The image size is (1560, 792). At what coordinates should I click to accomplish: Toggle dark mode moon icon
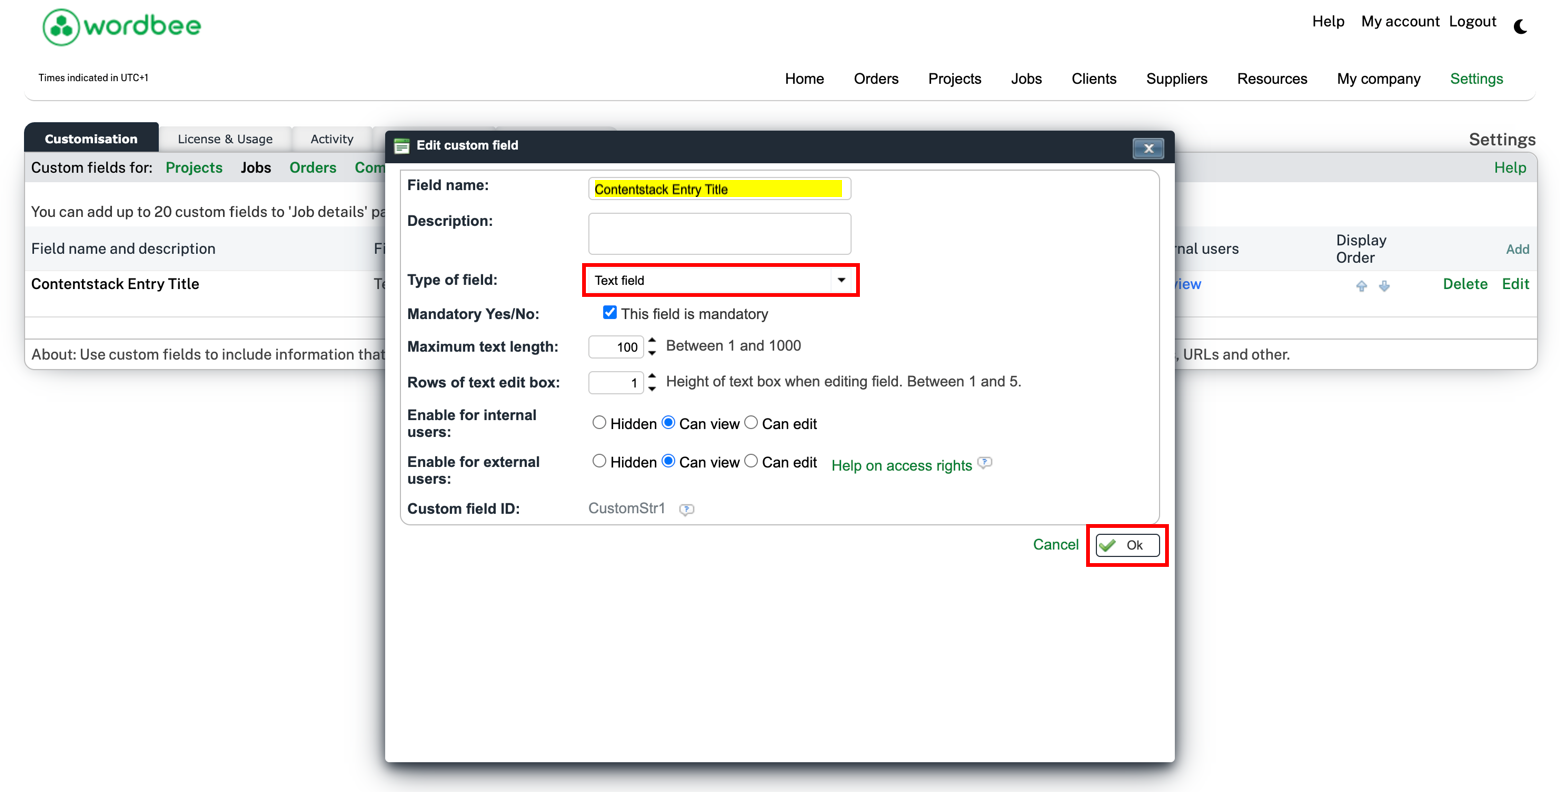pos(1520,27)
